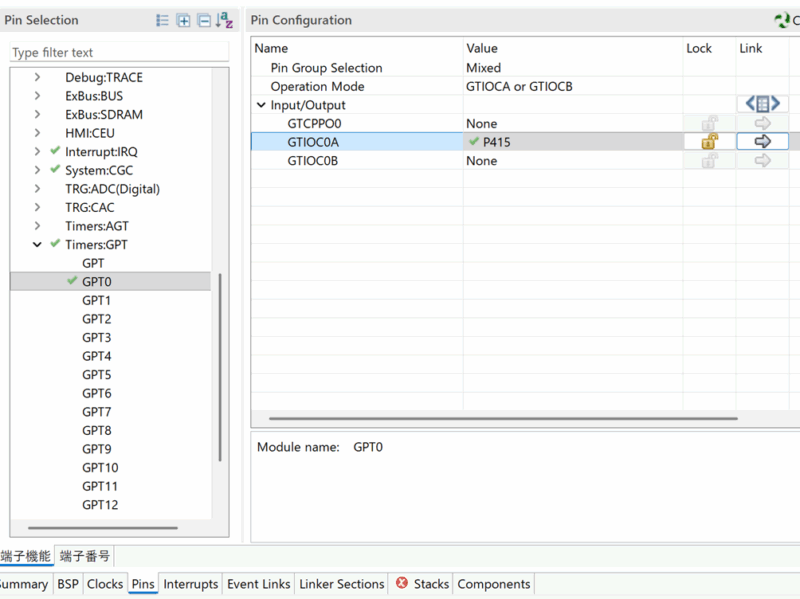This screenshot has height=599, width=800.
Task: Select GPT5 in the pin tree
Action: pyautogui.click(x=96, y=375)
